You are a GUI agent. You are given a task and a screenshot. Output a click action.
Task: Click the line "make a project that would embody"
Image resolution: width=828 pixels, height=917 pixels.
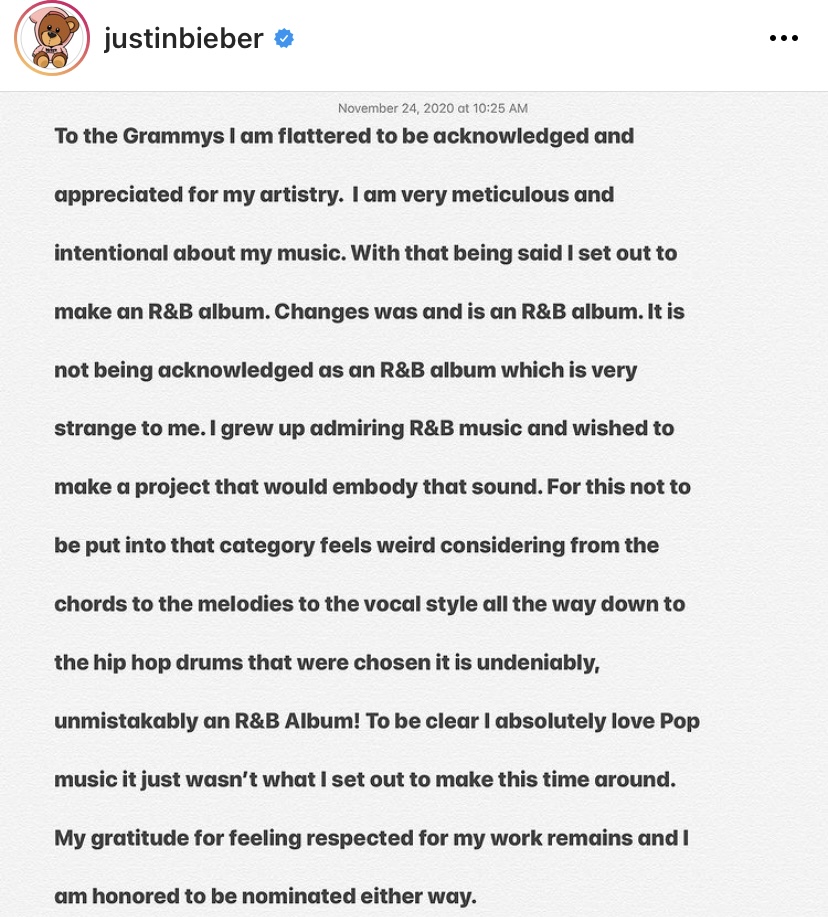click(x=372, y=487)
